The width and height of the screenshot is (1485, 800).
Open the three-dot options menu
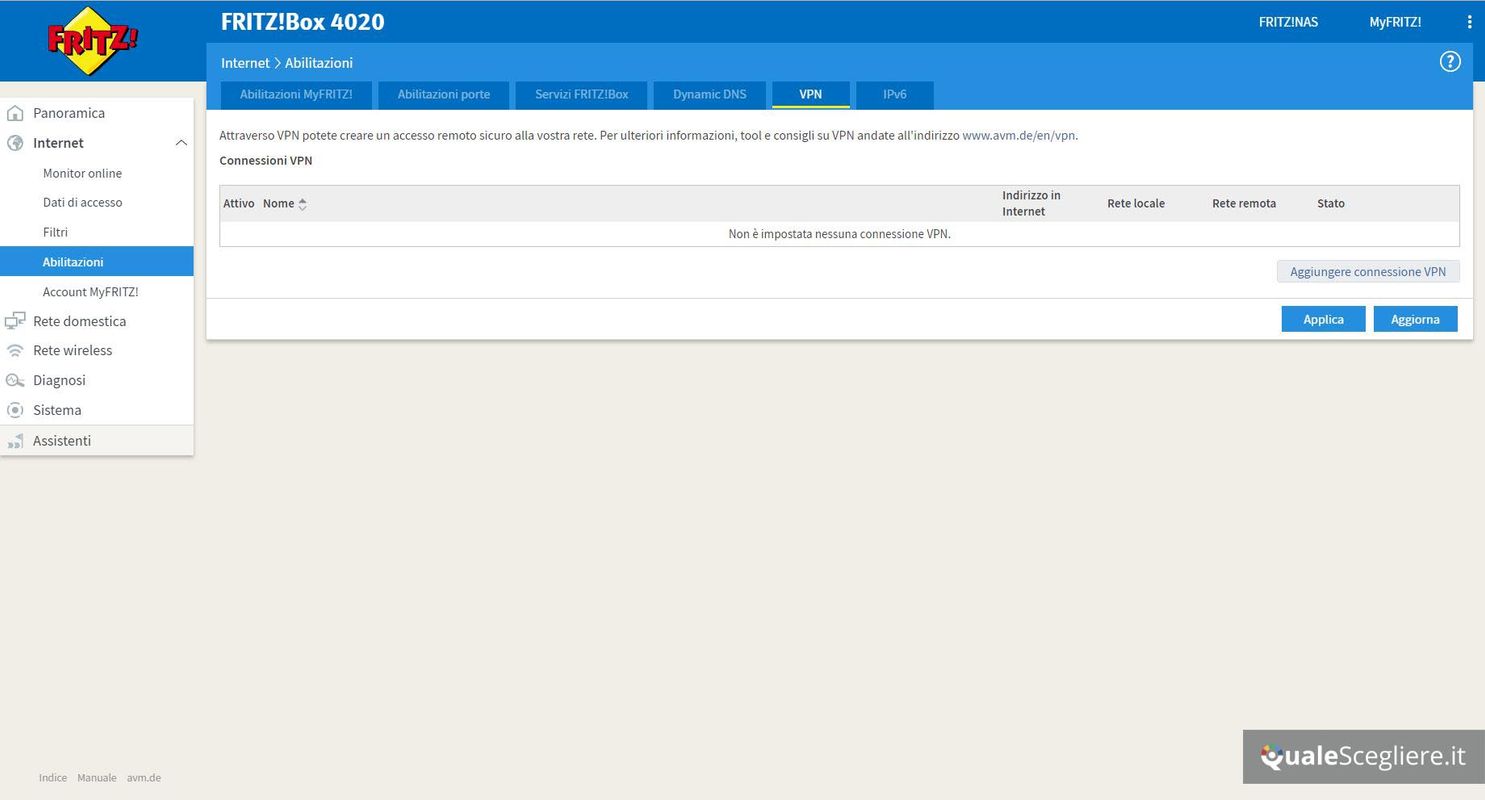click(x=1469, y=22)
